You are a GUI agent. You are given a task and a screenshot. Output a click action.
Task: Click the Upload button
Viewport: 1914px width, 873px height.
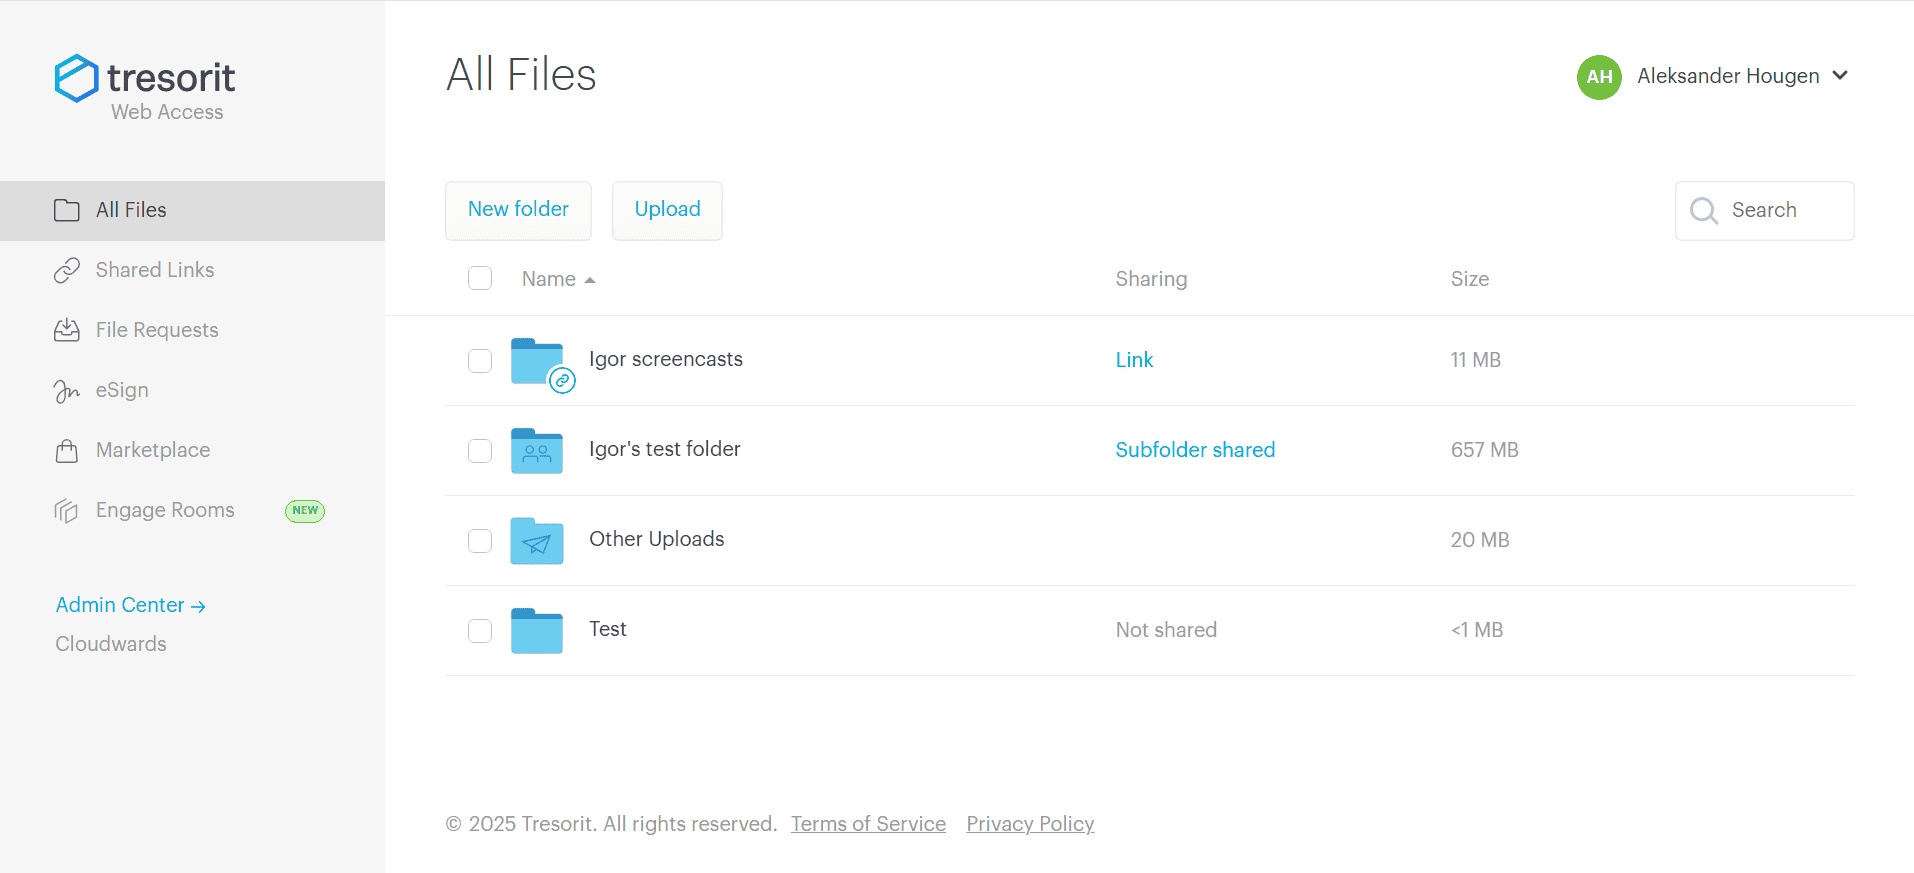(667, 210)
